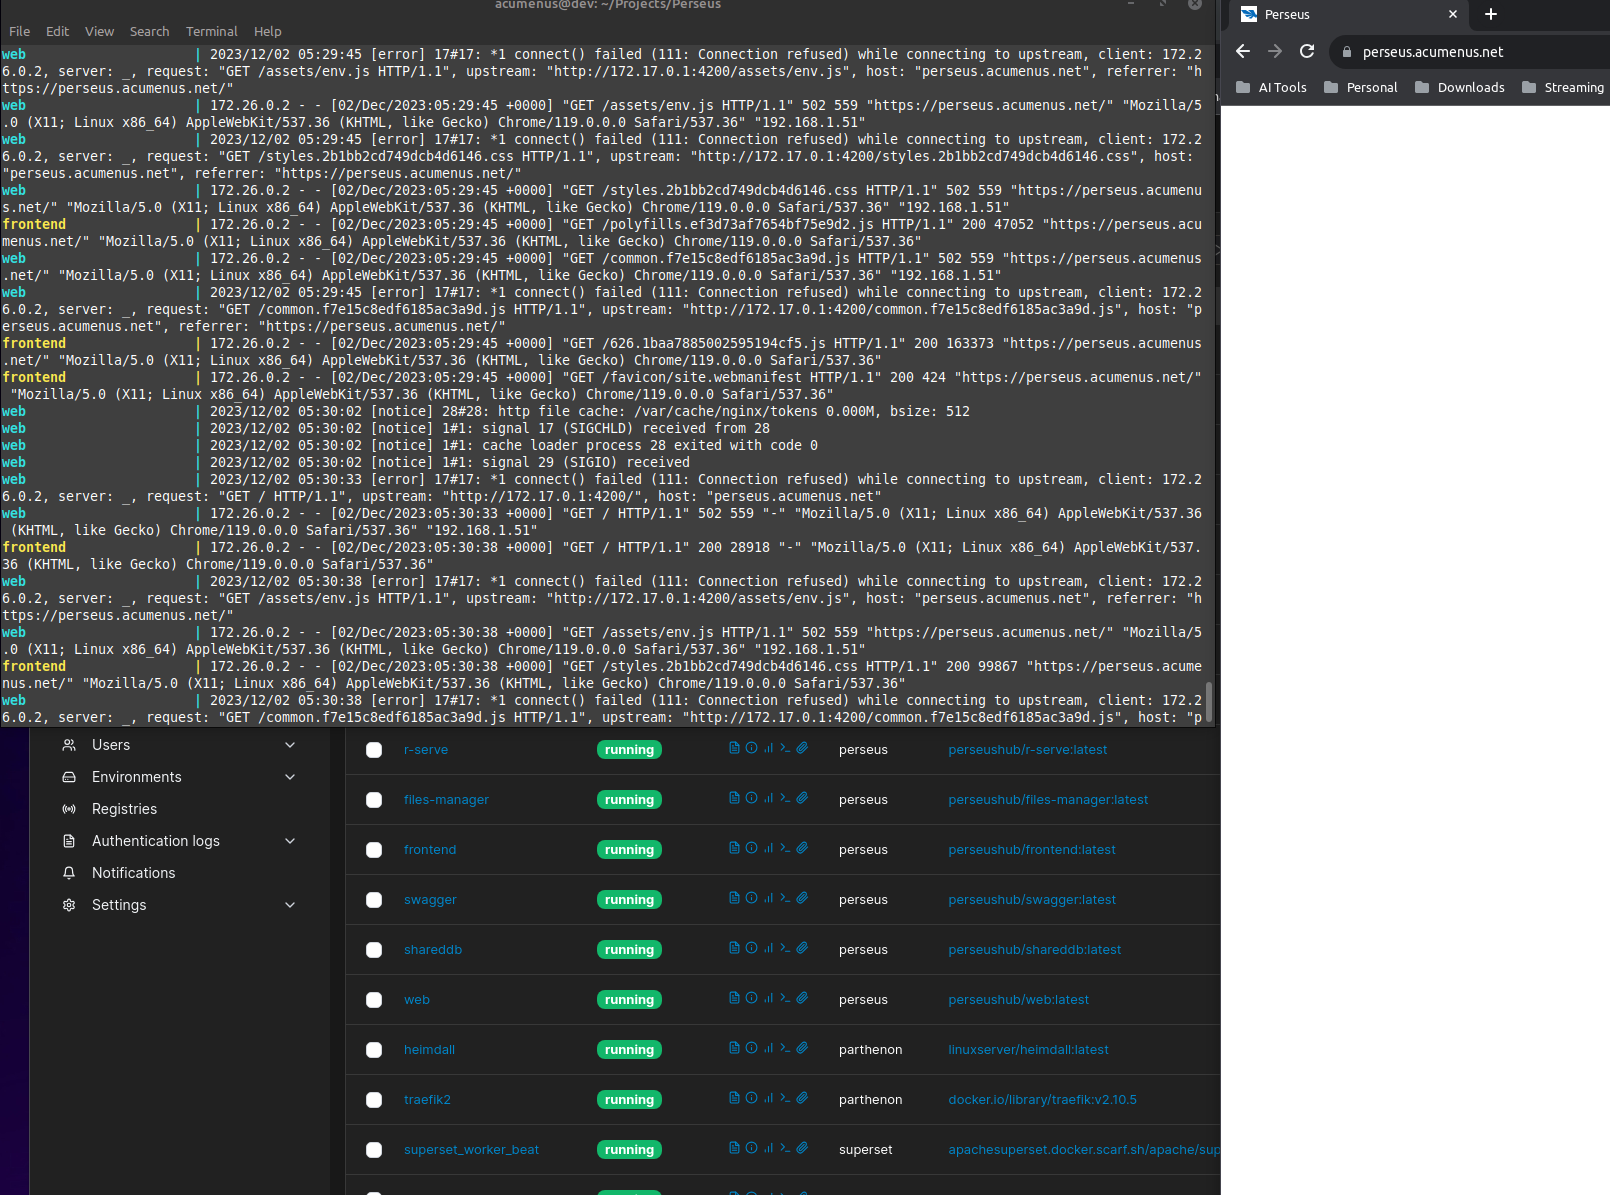Open stats icon for files-manager container
1610x1195 pixels.
768,798
